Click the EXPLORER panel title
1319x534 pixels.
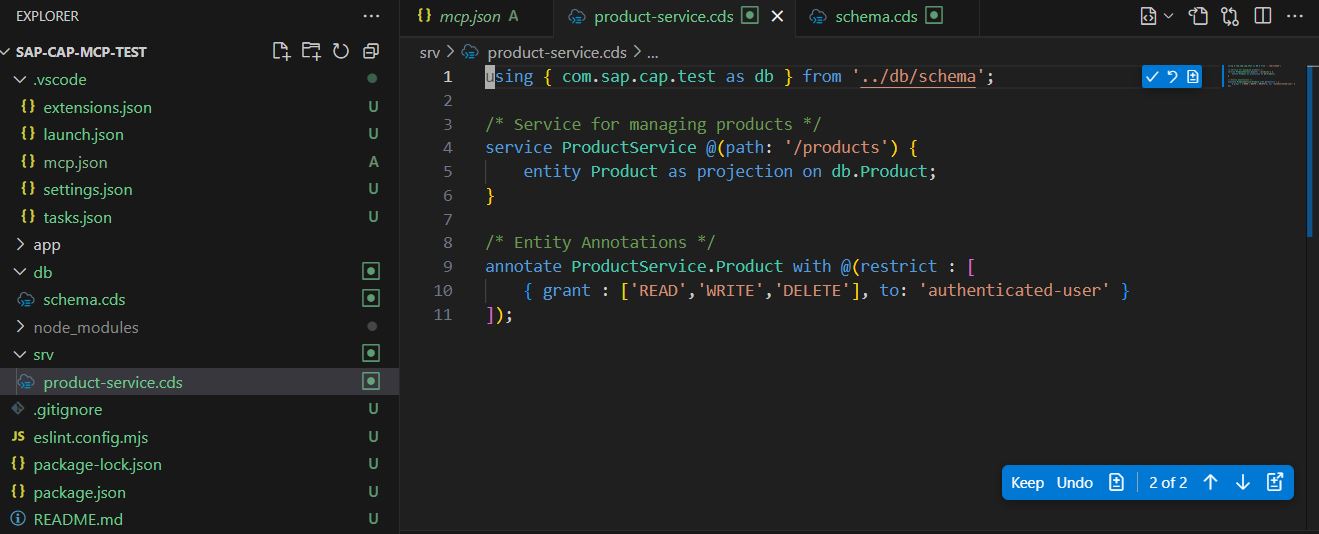pyautogui.click(x=47, y=16)
